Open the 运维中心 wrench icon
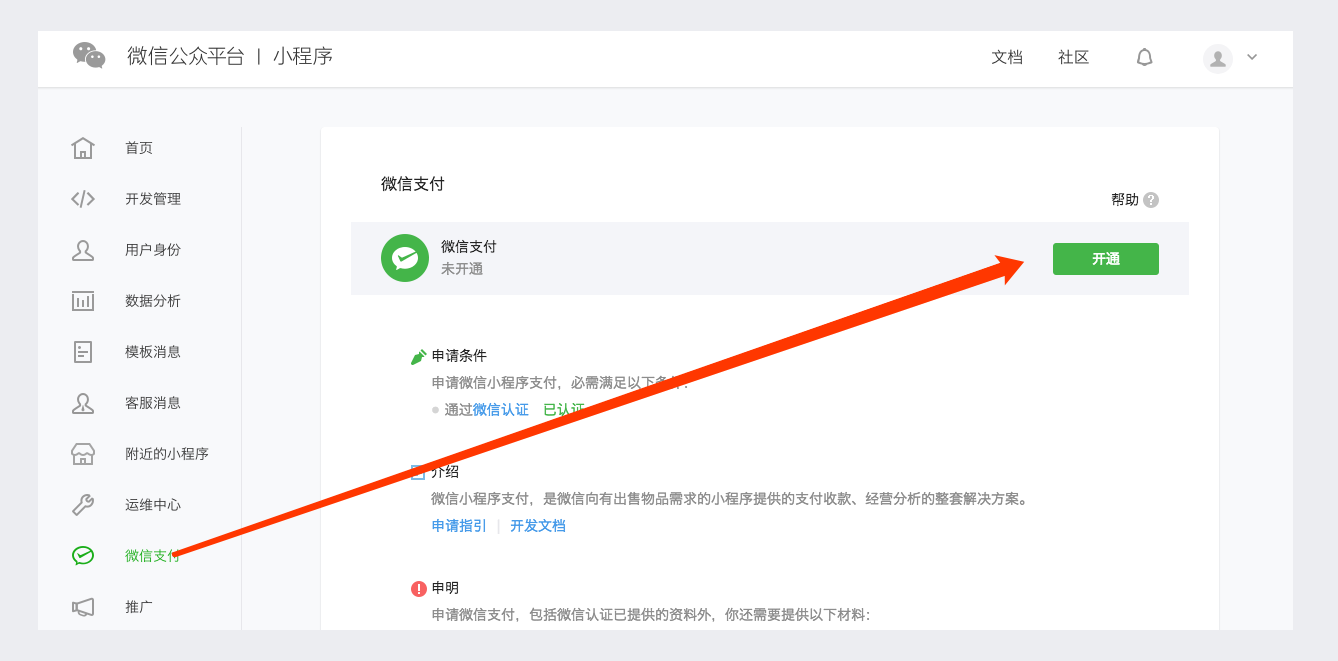1338x661 pixels. pyautogui.click(x=83, y=505)
